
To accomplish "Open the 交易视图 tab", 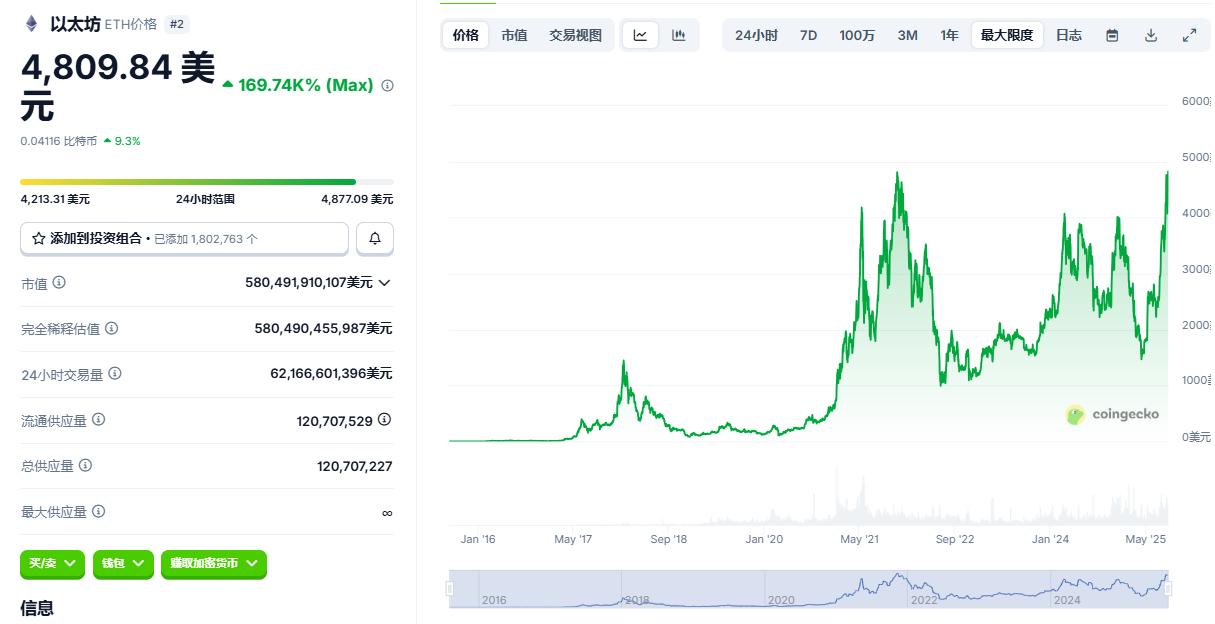I will click(575, 34).
